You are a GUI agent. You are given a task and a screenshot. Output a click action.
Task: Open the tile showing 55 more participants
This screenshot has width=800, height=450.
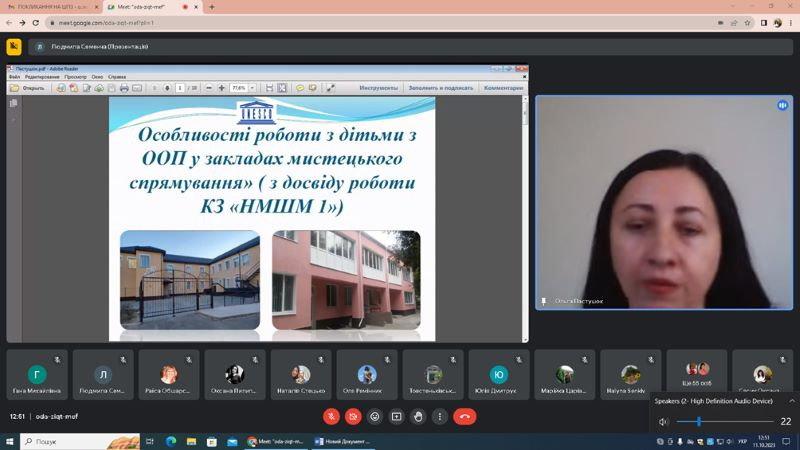(696, 374)
